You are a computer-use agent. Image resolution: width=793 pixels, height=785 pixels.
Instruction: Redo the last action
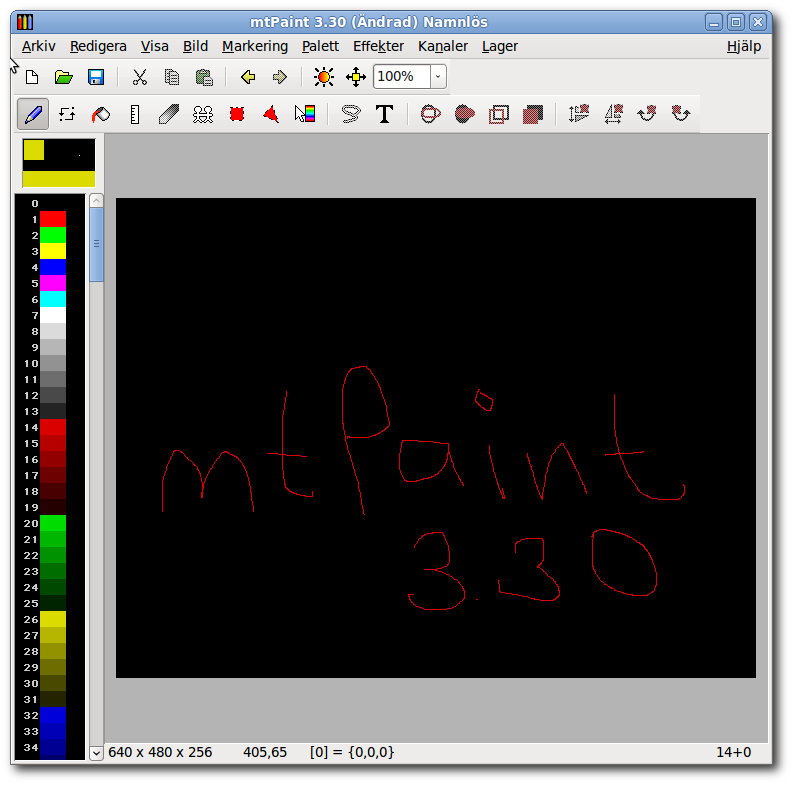click(x=280, y=77)
